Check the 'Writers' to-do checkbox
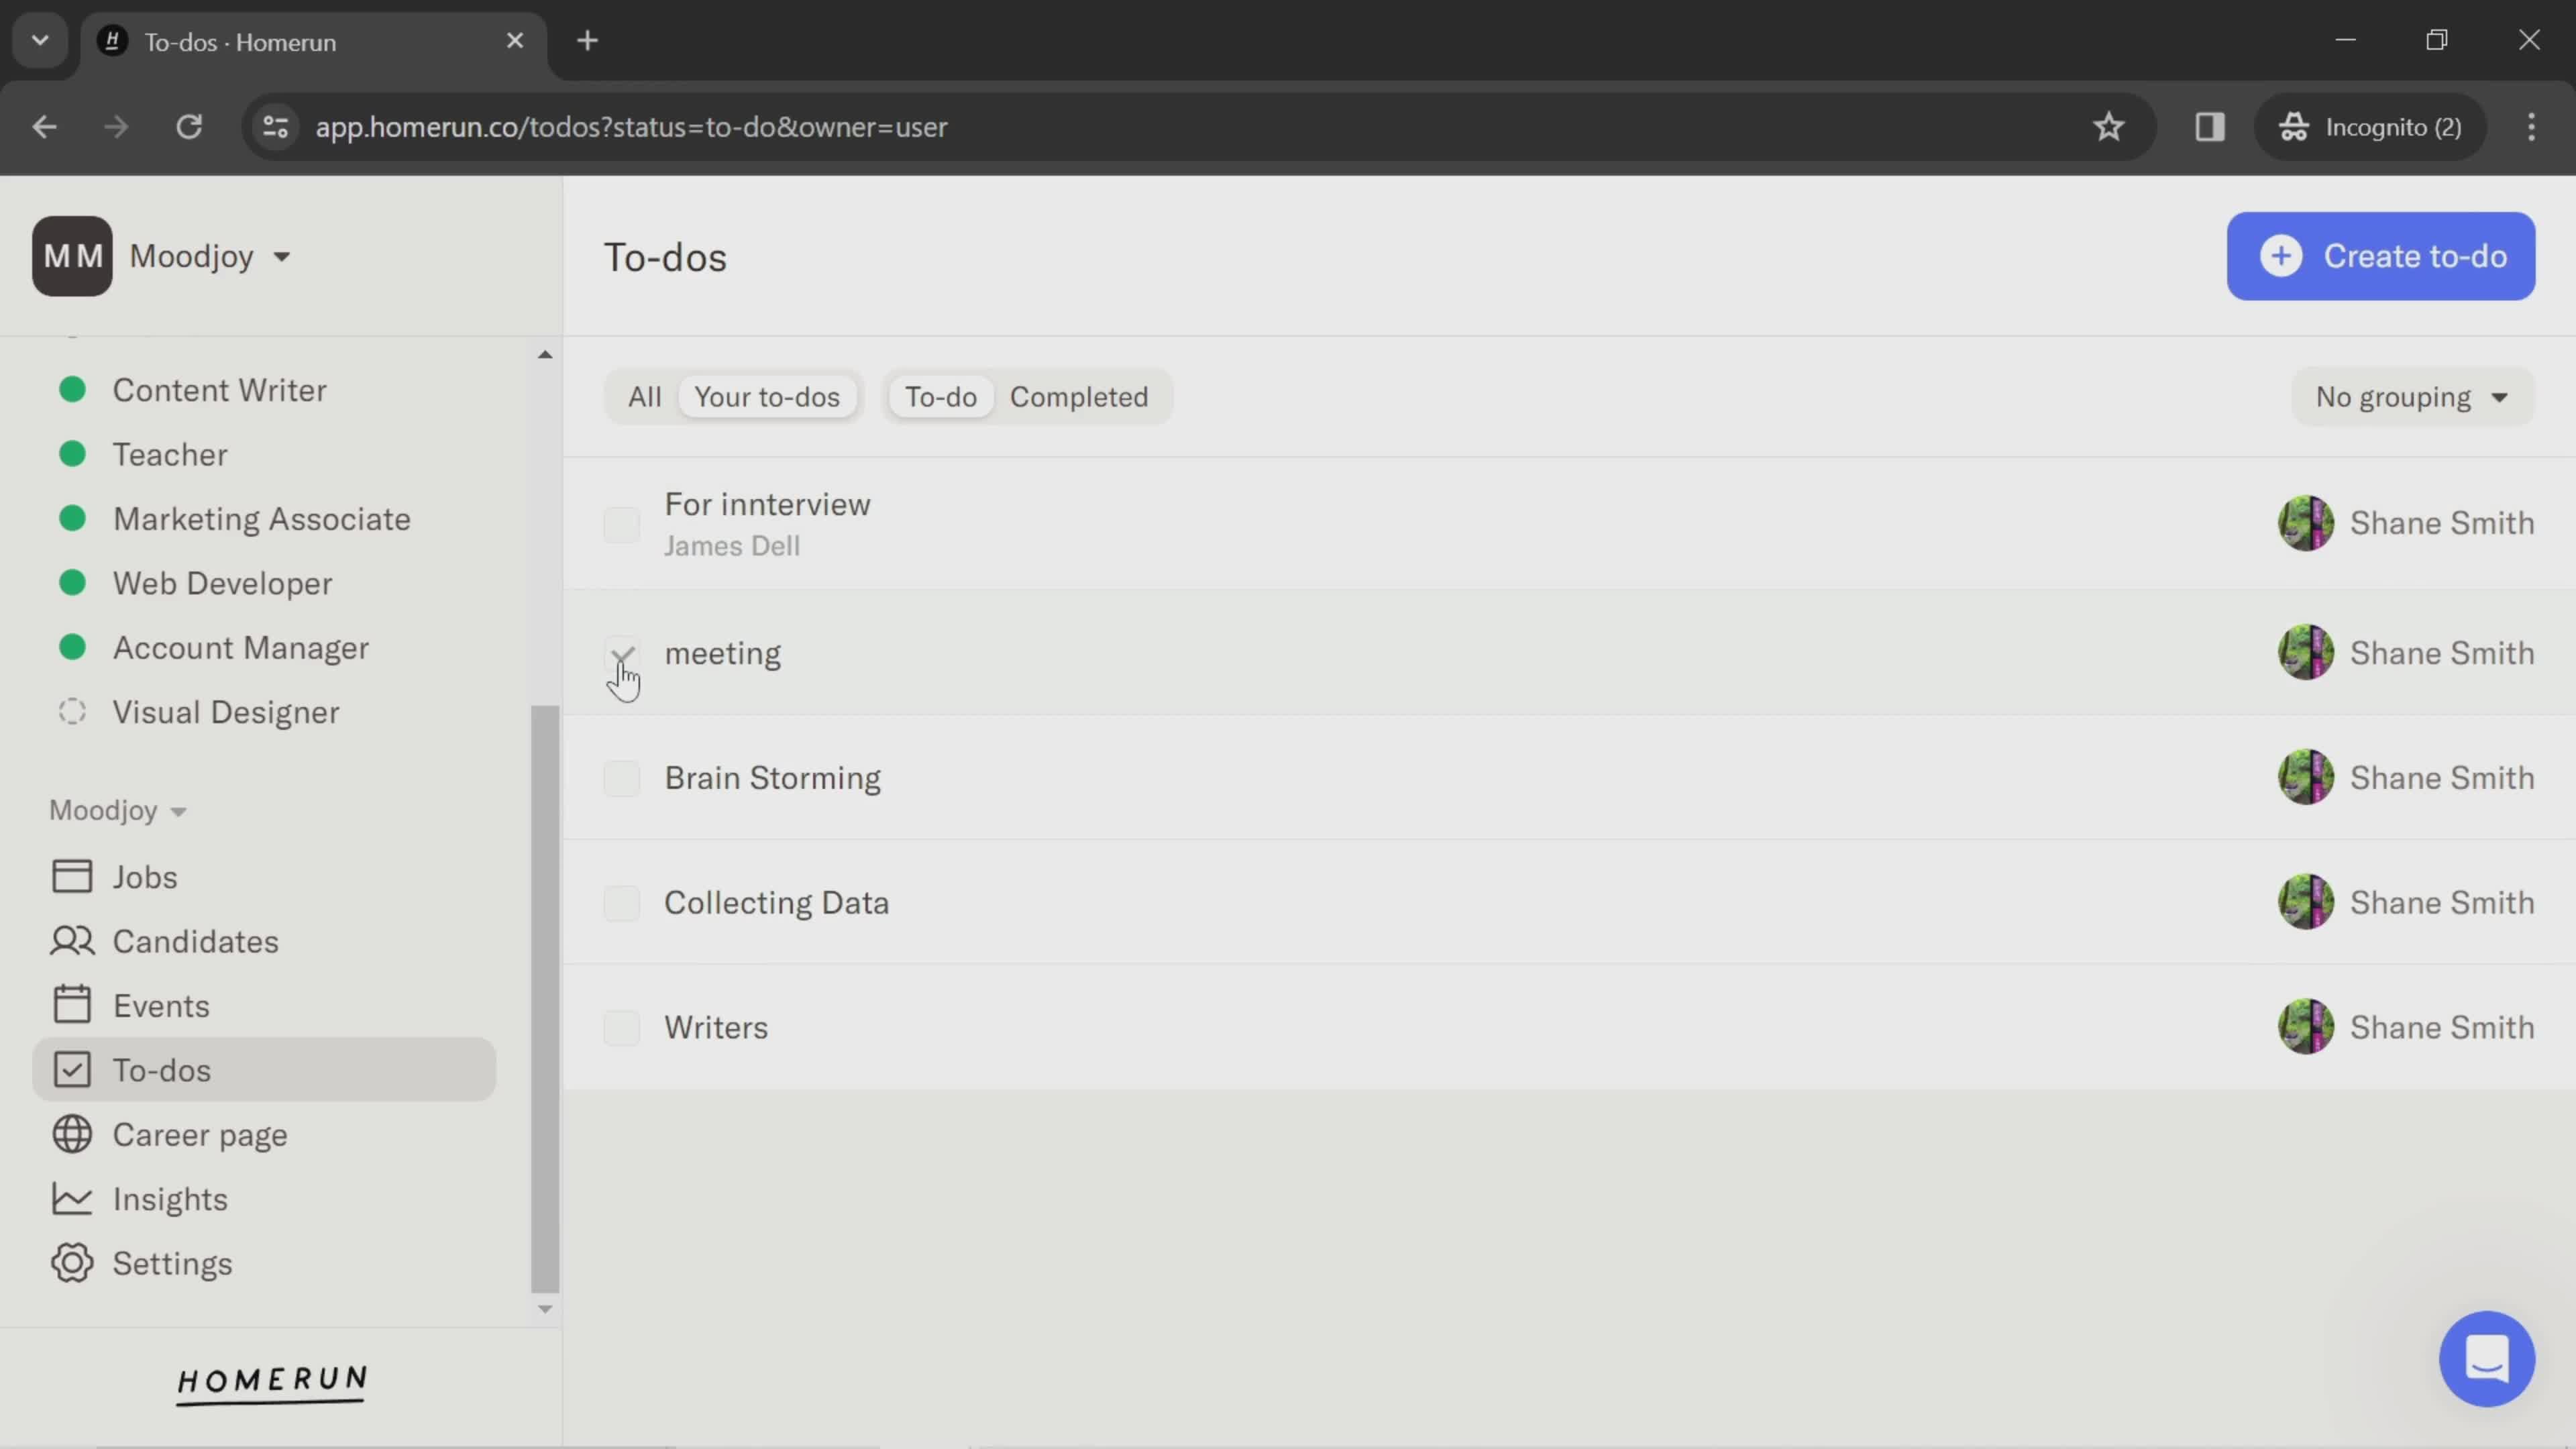Image resolution: width=2576 pixels, height=1449 pixels. click(x=621, y=1028)
